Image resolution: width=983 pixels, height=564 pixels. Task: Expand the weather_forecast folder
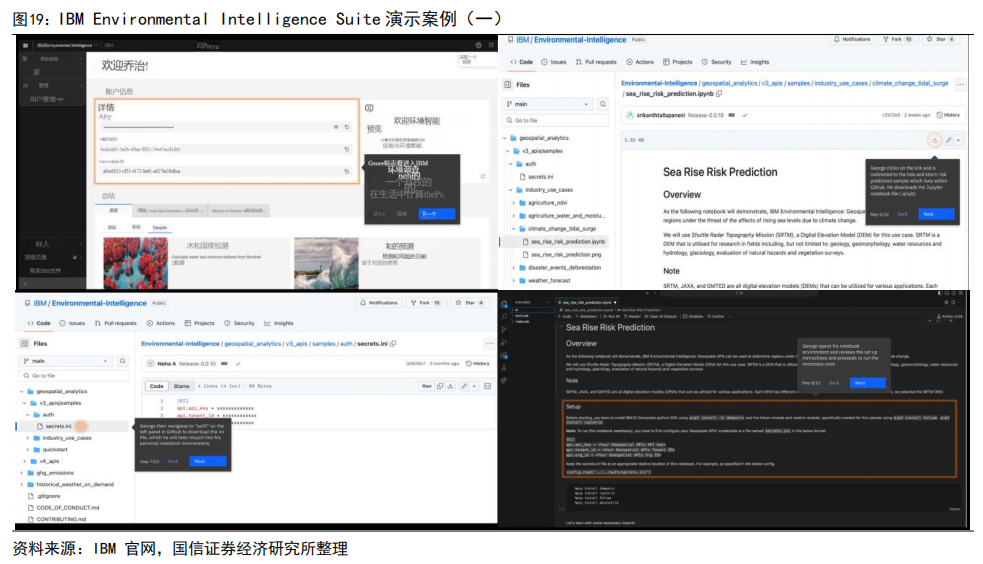coord(514,281)
